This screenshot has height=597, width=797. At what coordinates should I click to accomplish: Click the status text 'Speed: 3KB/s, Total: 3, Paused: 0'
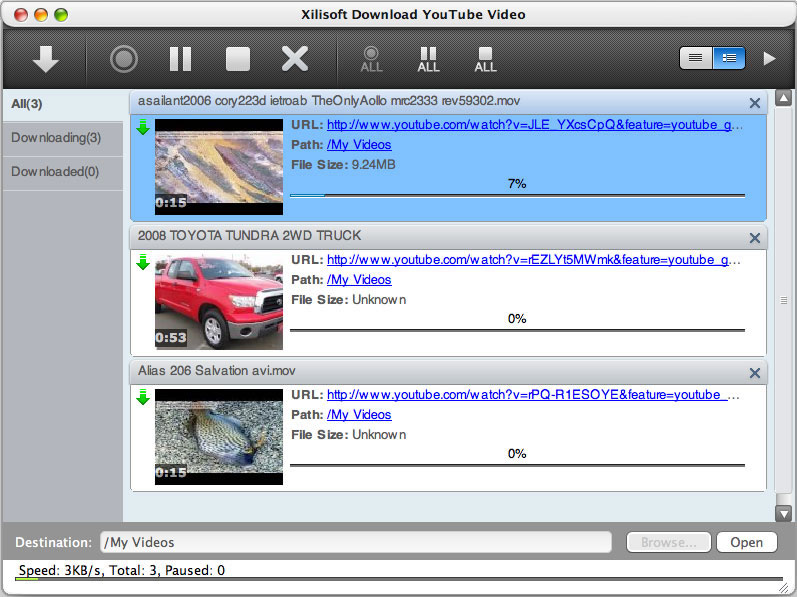pos(122,571)
